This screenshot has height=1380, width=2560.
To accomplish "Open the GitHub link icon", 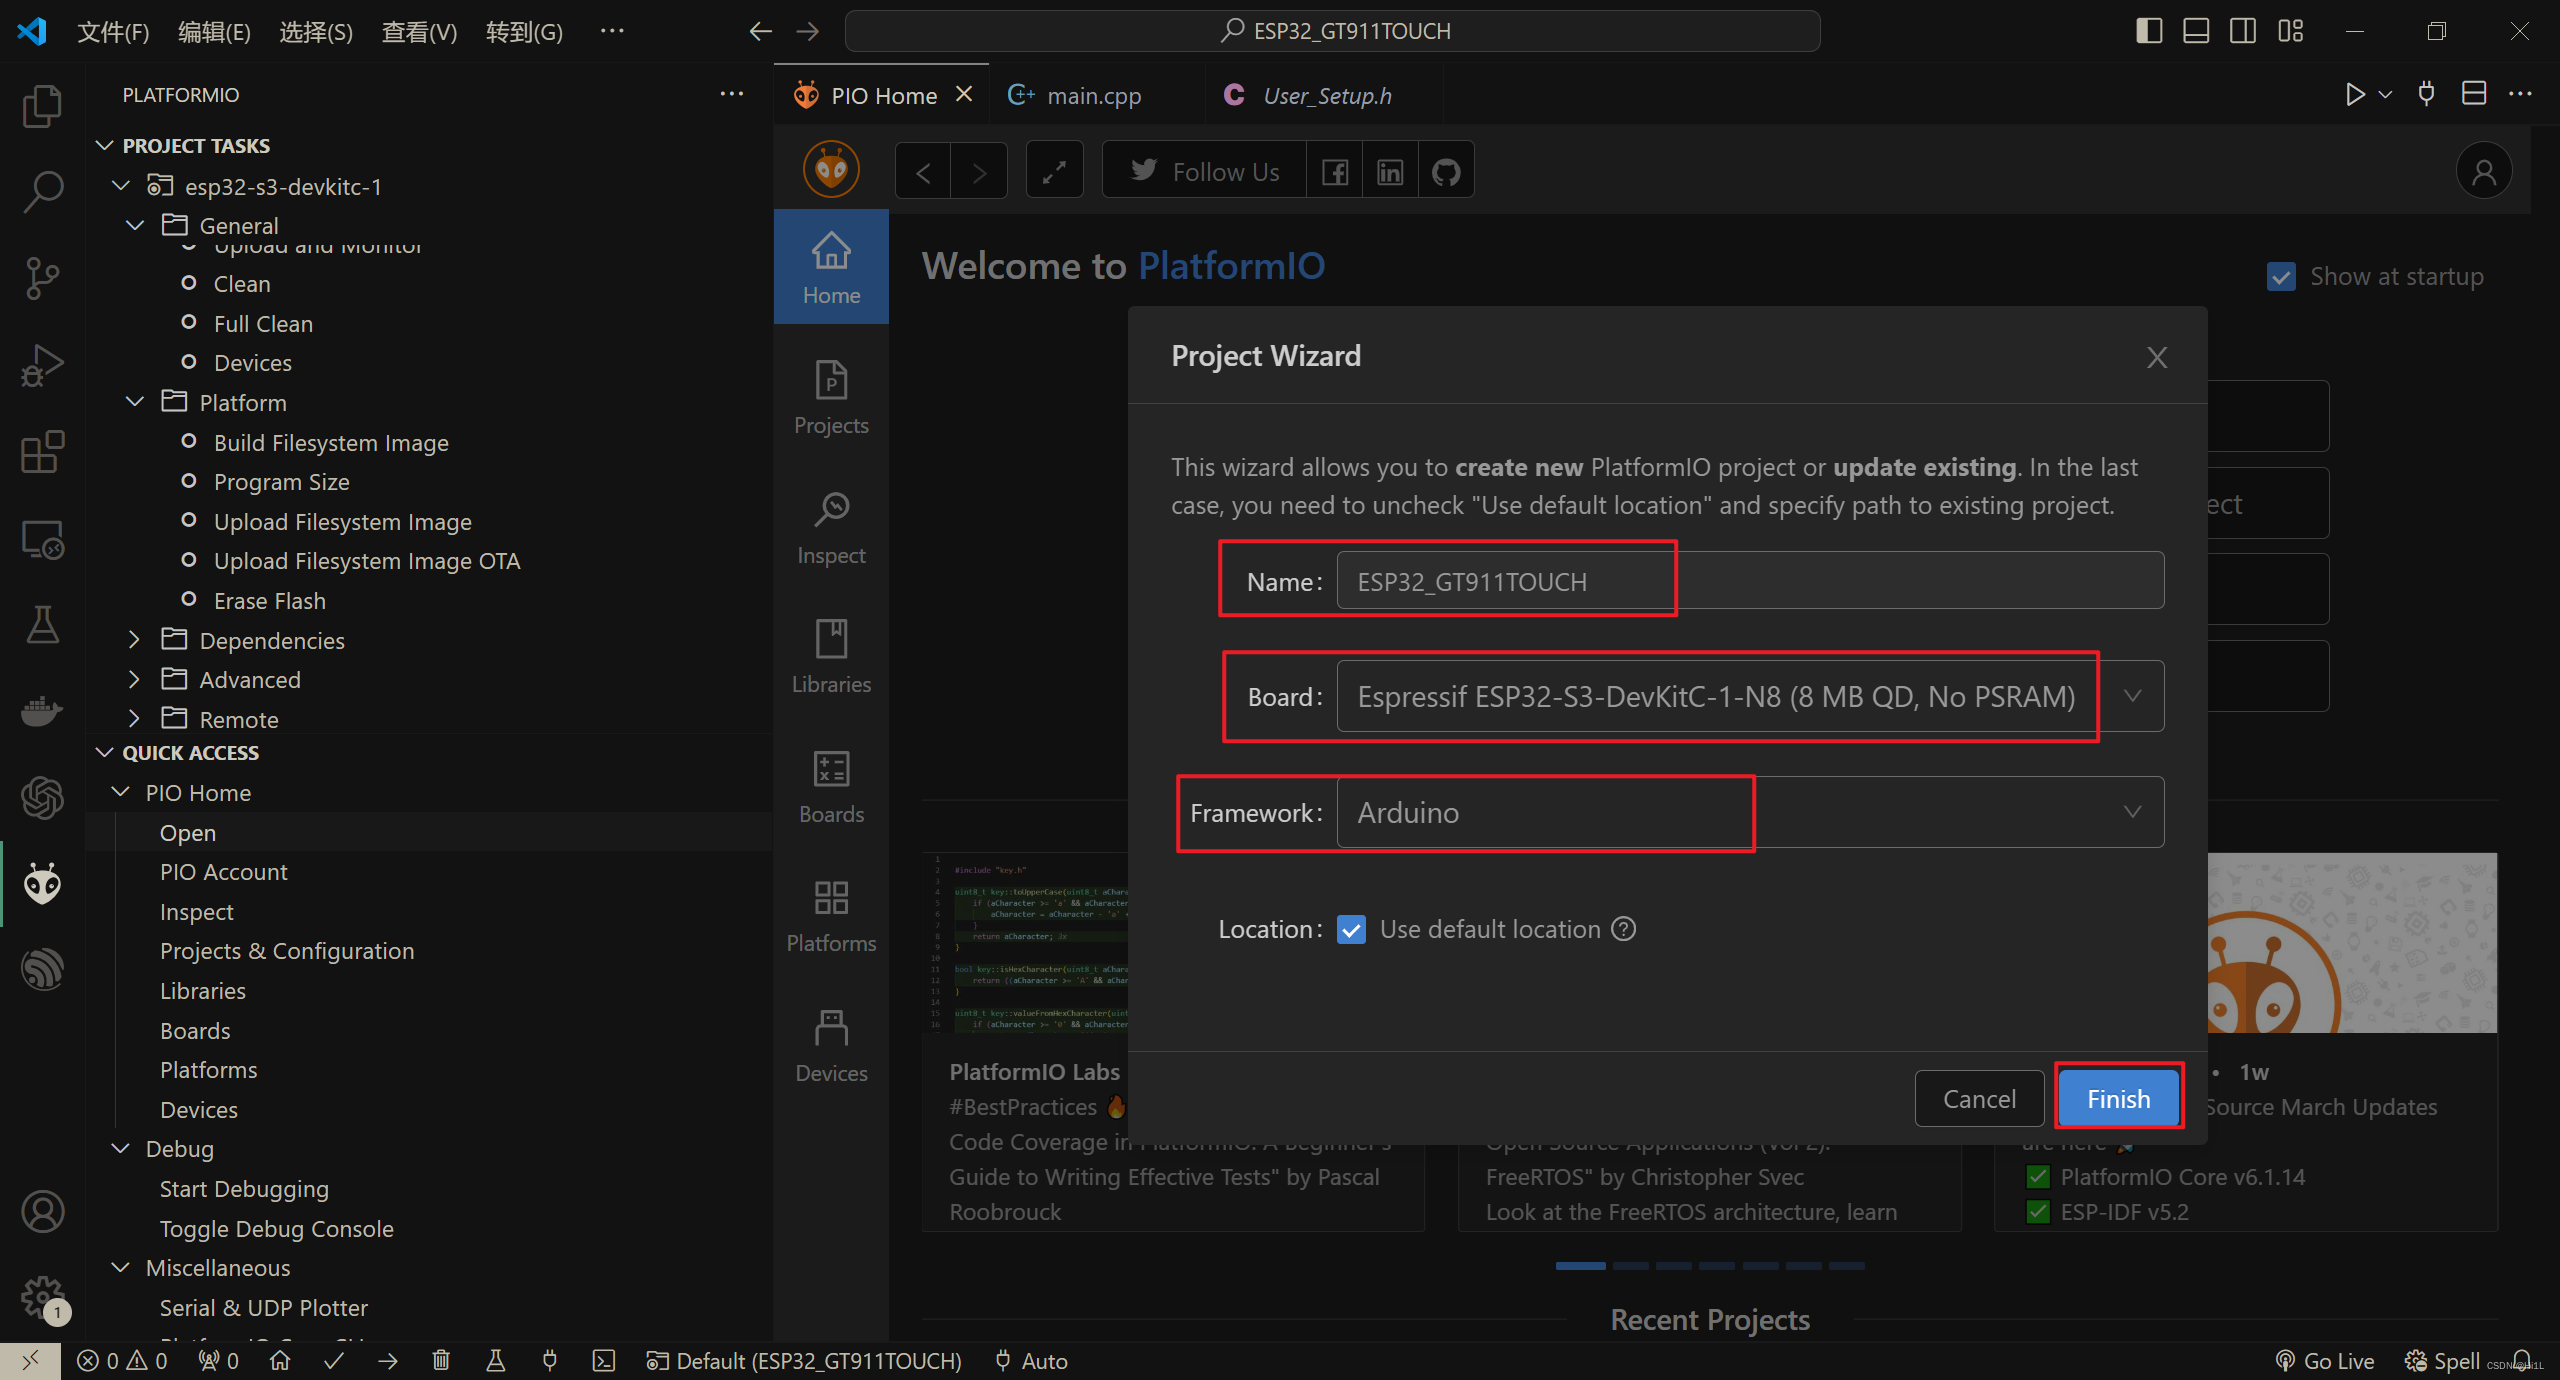I will click(x=1445, y=172).
